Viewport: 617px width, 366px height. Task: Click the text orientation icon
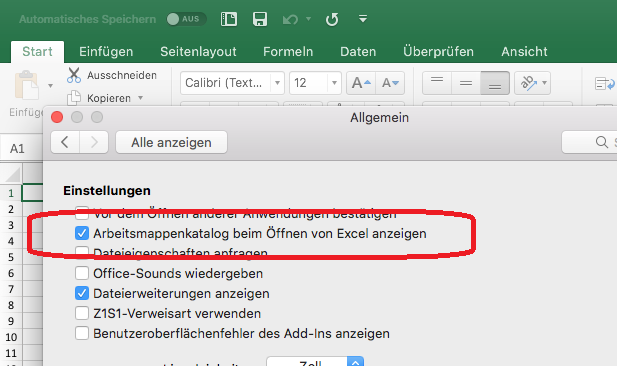pos(528,83)
